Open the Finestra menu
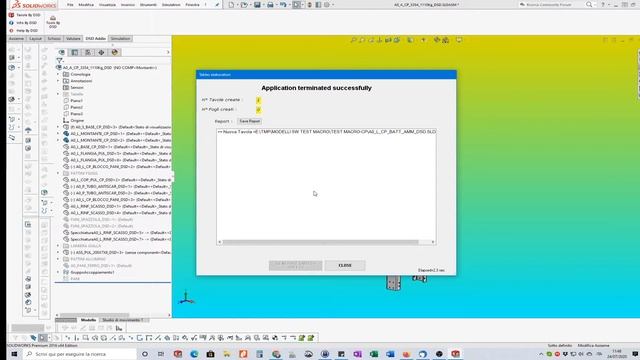The image size is (640, 360). click(192, 5)
